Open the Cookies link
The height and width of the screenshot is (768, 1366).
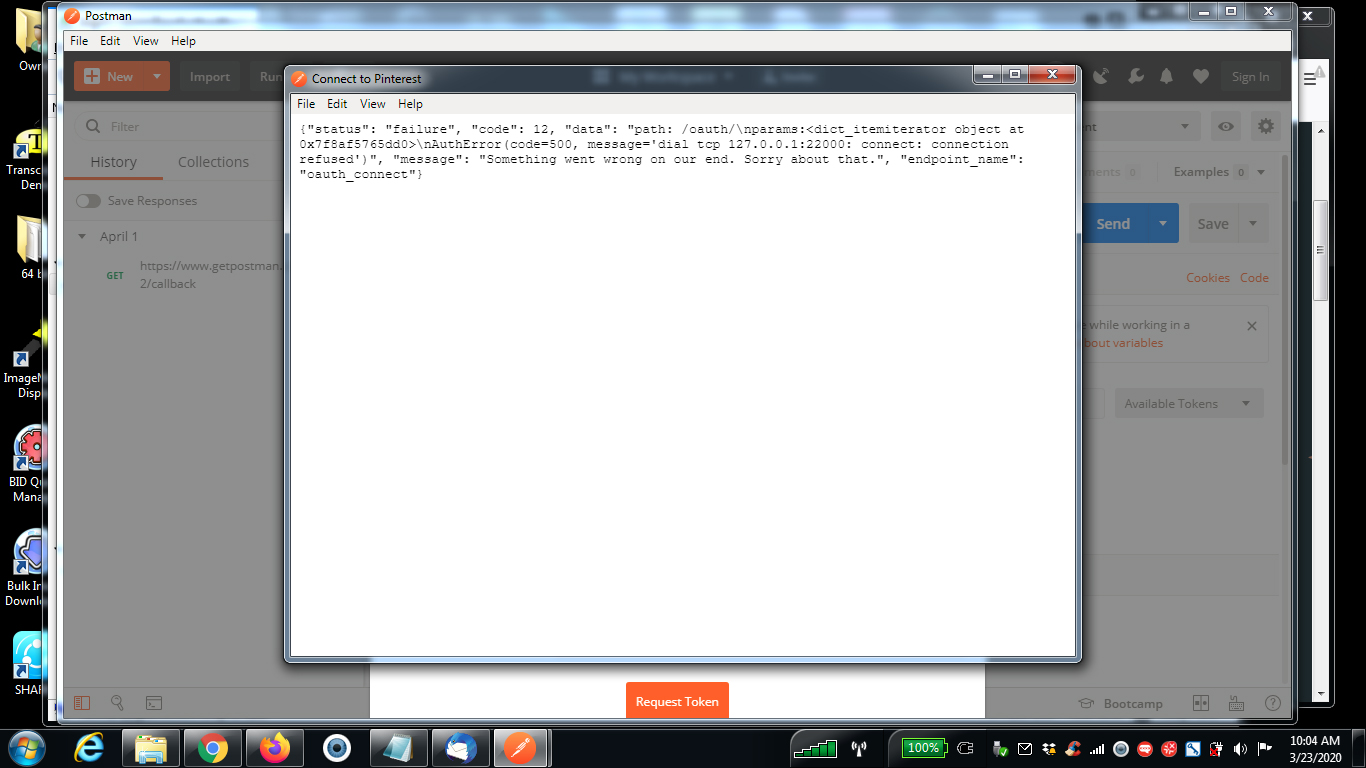point(1208,278)
